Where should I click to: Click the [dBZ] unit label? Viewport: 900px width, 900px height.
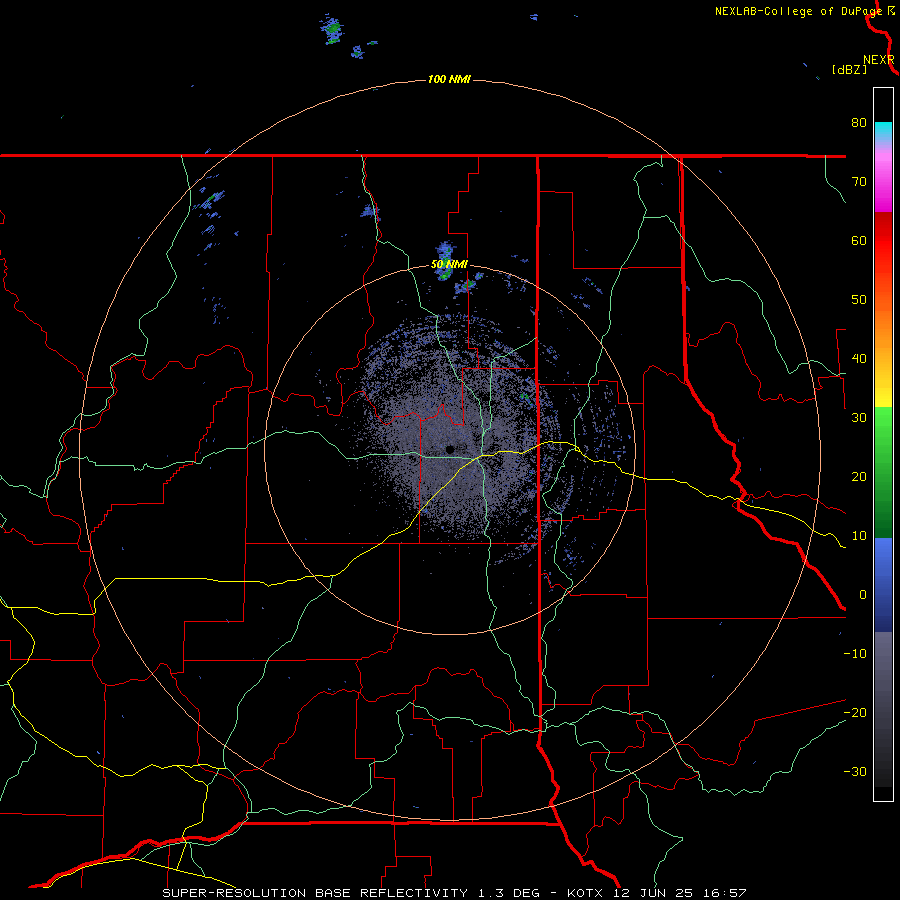click(849, 70)
